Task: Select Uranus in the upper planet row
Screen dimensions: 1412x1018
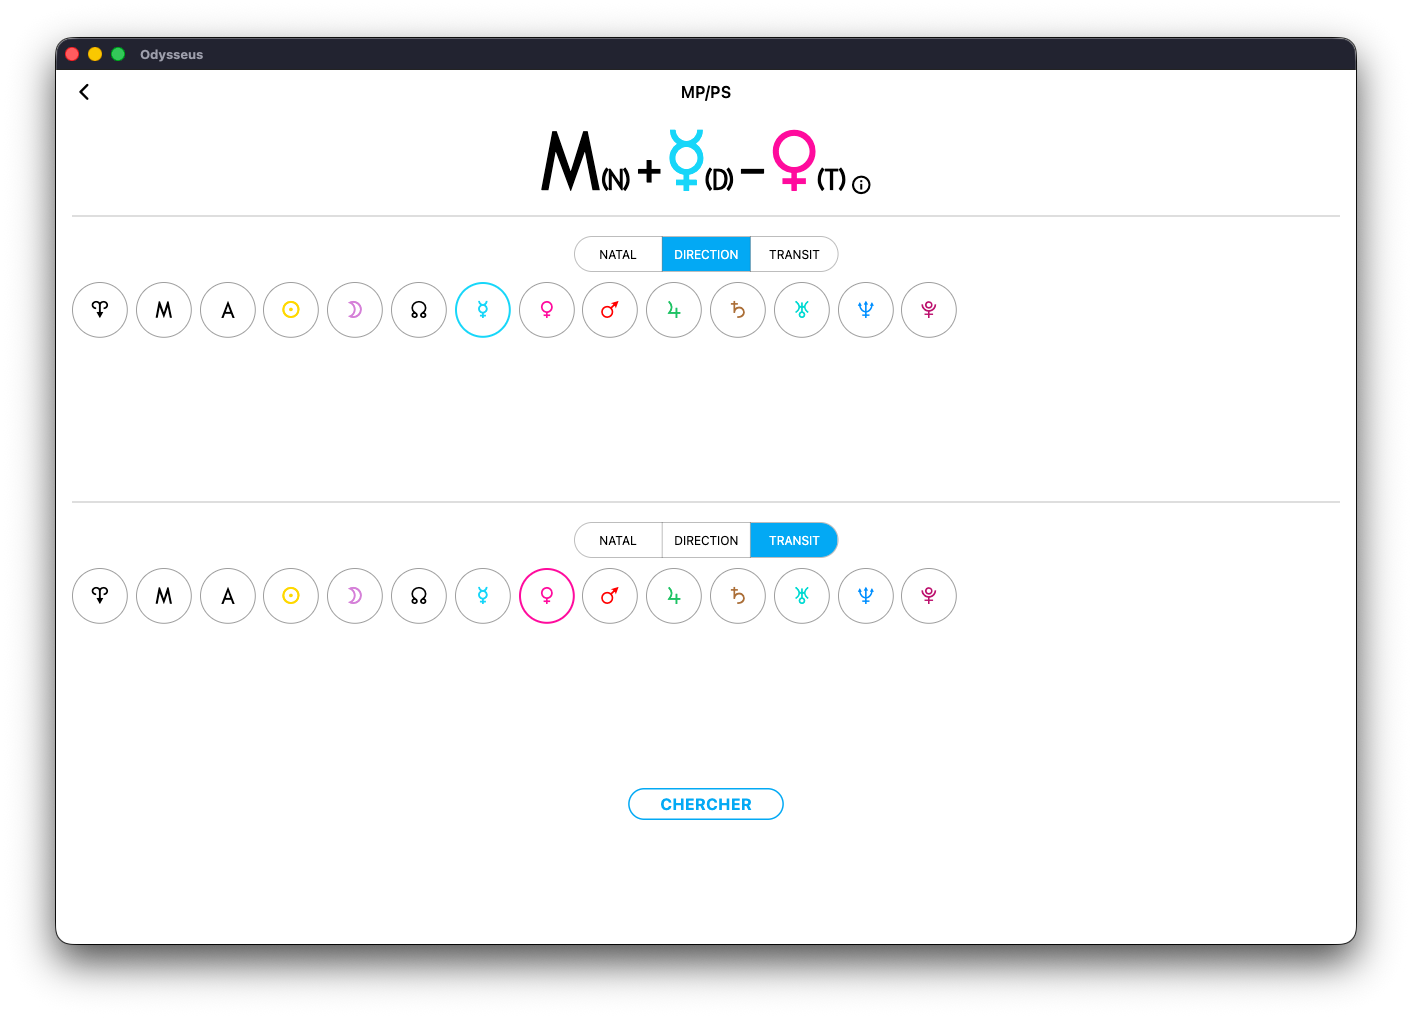Action: pos(802,310)
